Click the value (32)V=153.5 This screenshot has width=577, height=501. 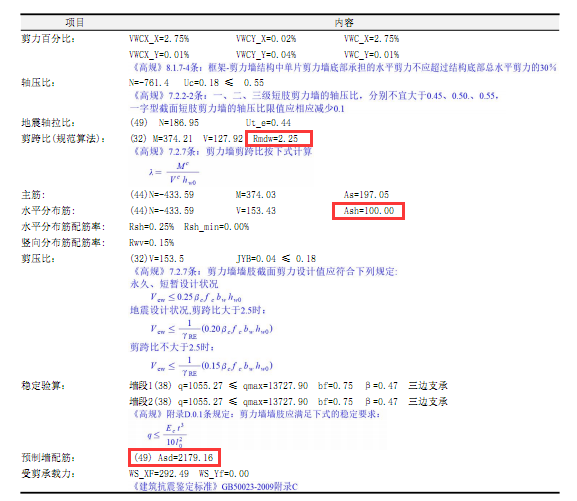[157, 259]
